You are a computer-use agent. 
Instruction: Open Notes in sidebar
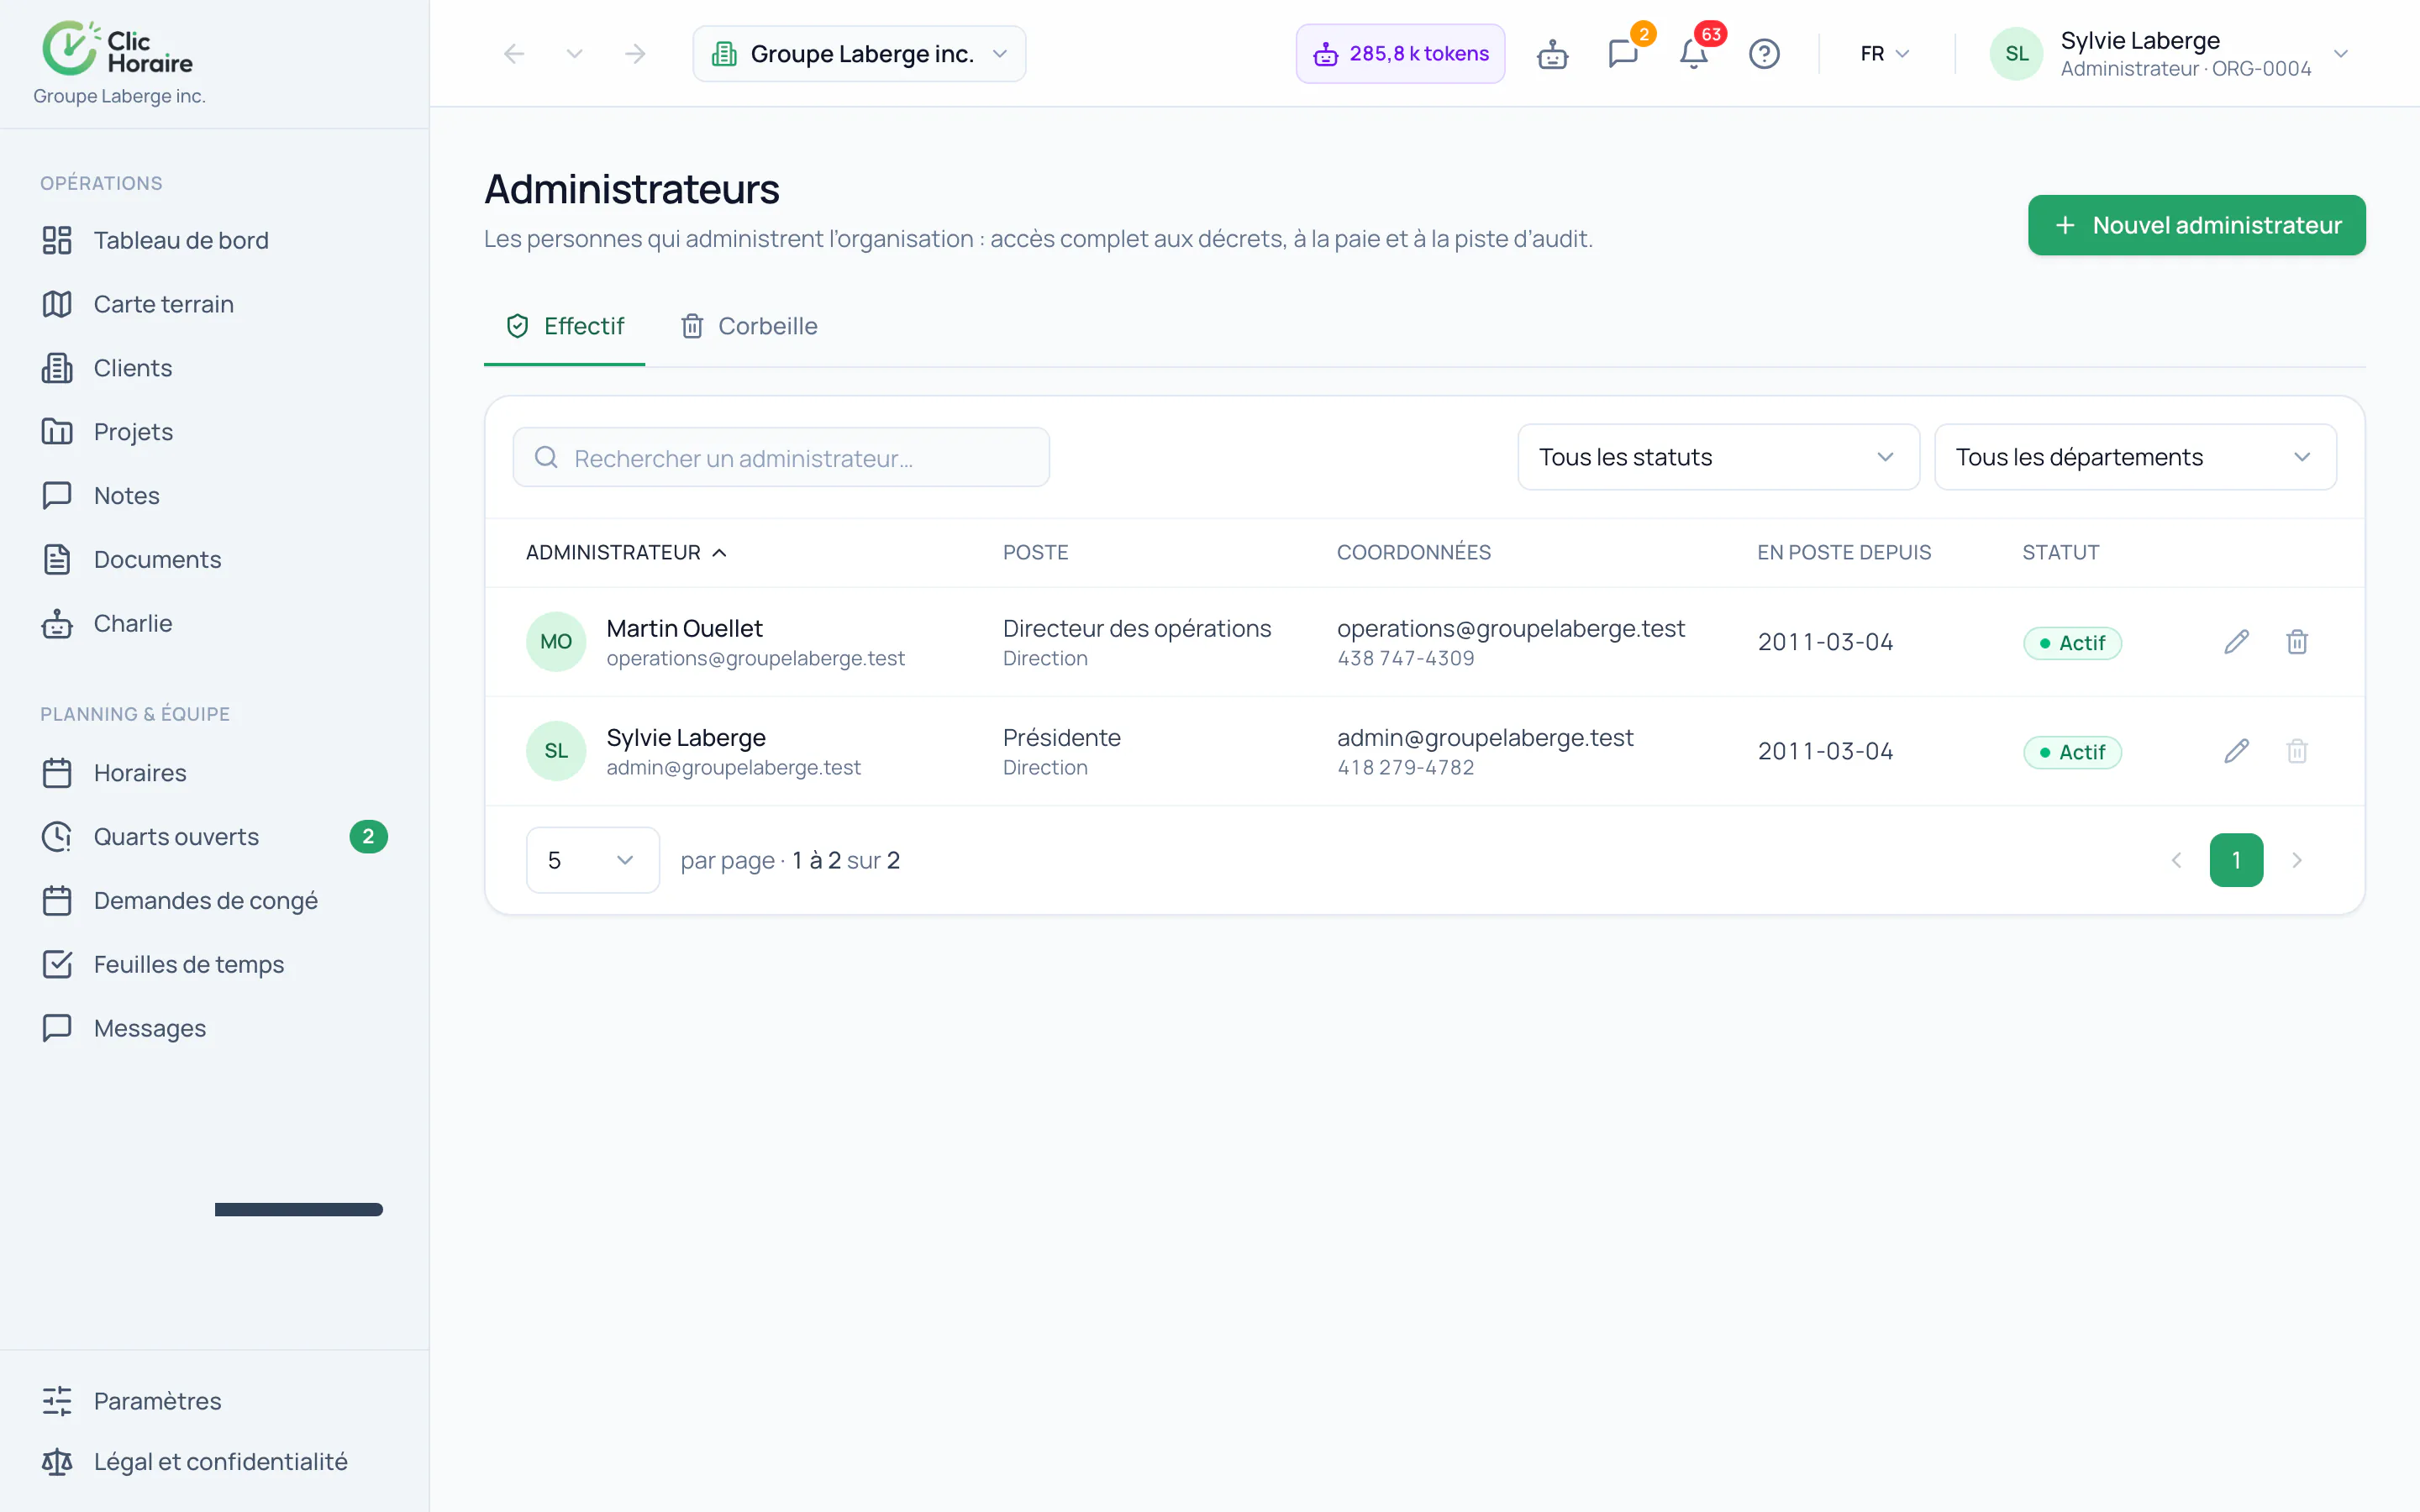click(214, 496)
